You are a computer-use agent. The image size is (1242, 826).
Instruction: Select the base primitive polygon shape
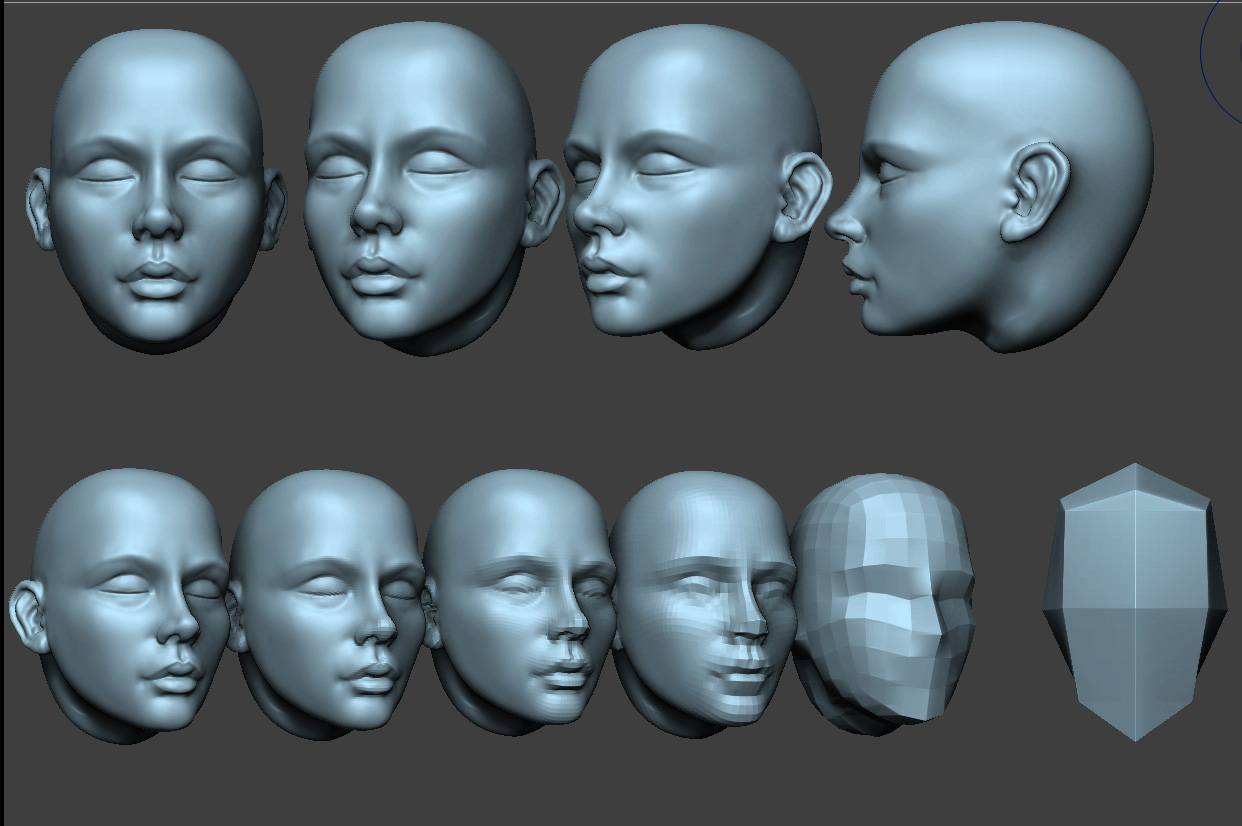tap(1135, 602)
